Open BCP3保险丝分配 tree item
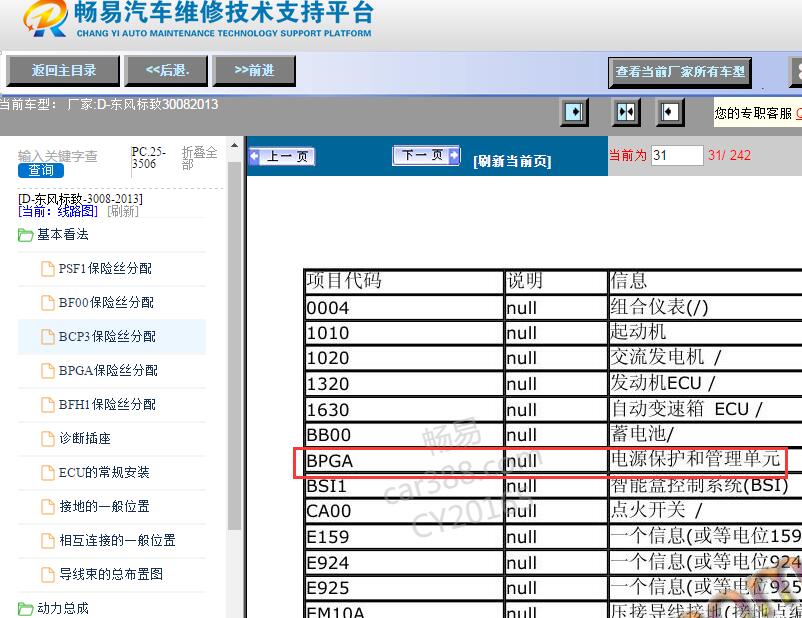The image size is (802, 618). coord(107,337)
